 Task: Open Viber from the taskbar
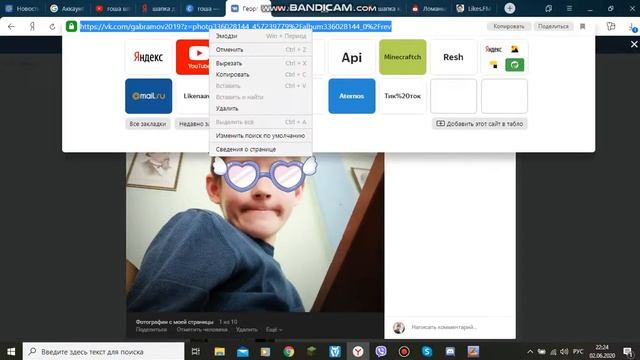[381, 351]
